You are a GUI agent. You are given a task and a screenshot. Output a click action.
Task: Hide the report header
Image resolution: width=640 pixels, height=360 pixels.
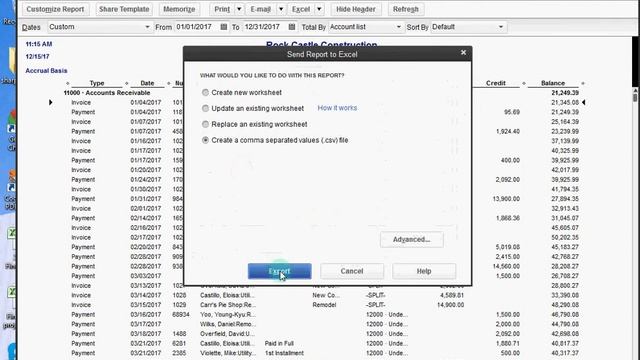click(x=356, y=9)
